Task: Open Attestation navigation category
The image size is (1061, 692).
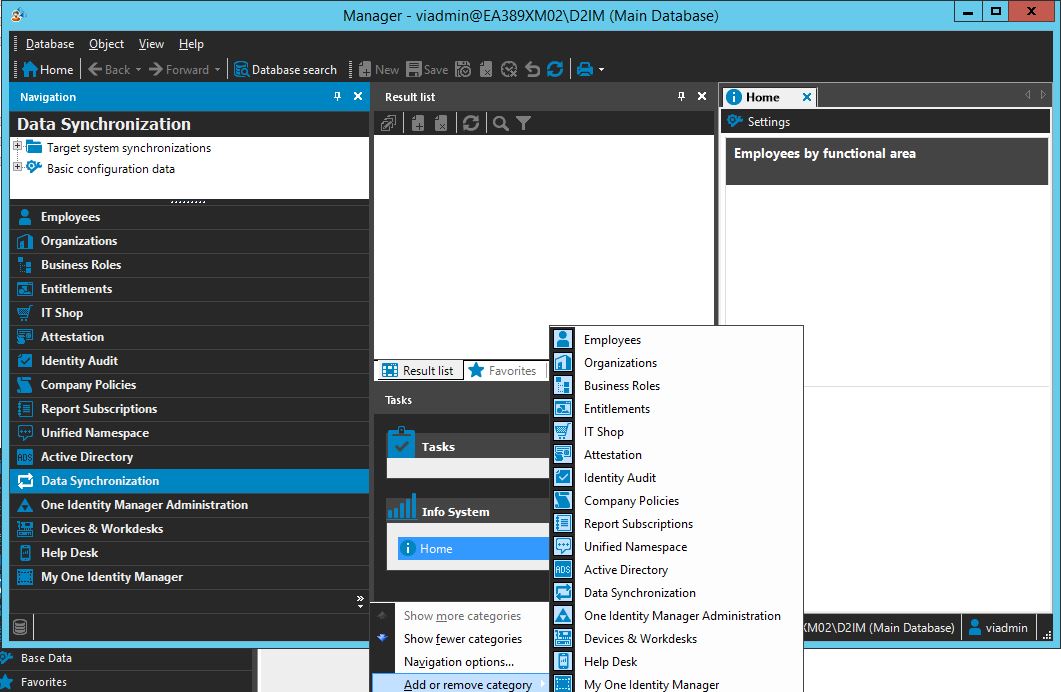Action: click(x=189, y=337)
